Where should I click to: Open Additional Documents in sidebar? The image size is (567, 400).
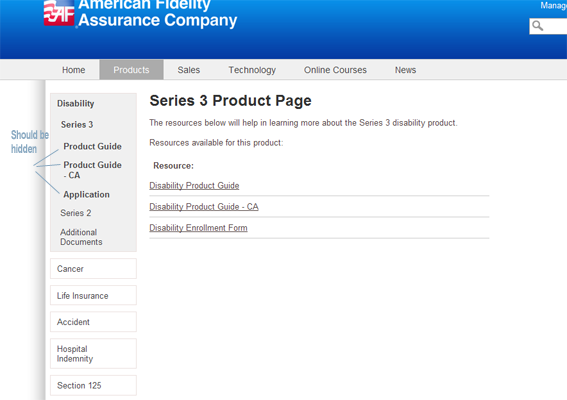point(81,237)
